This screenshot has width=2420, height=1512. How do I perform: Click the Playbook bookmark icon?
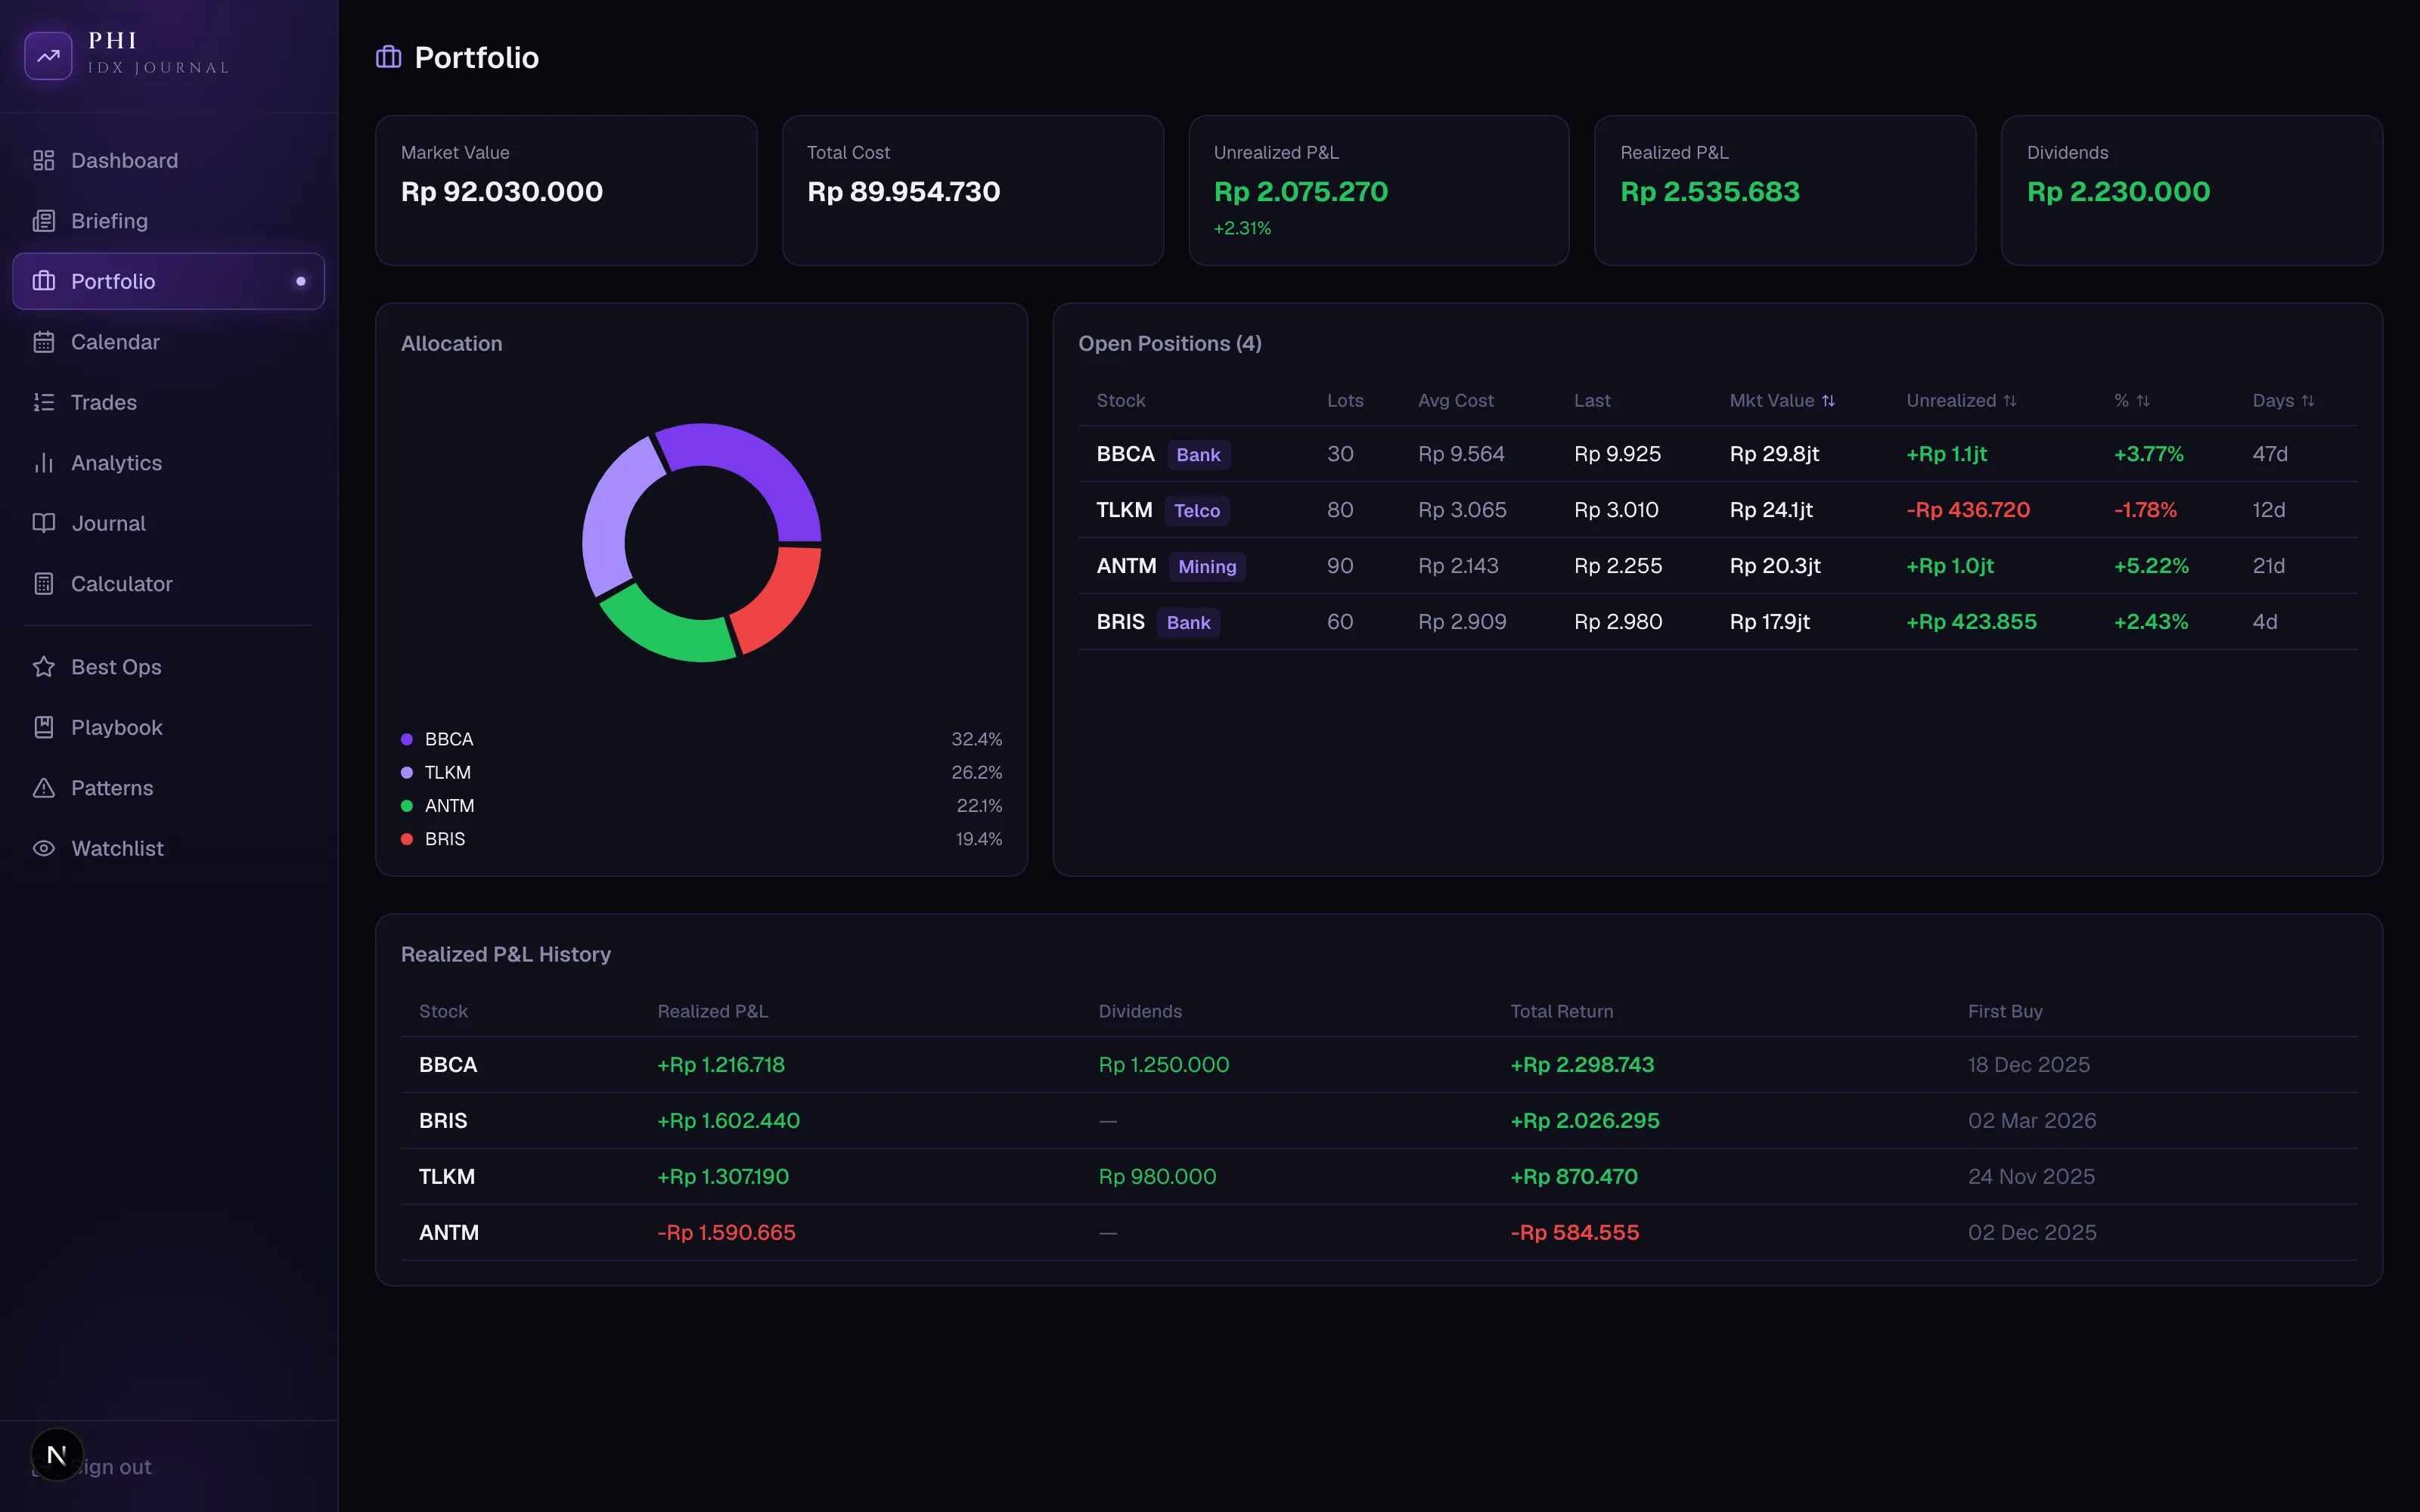click(x=43, y=727)
